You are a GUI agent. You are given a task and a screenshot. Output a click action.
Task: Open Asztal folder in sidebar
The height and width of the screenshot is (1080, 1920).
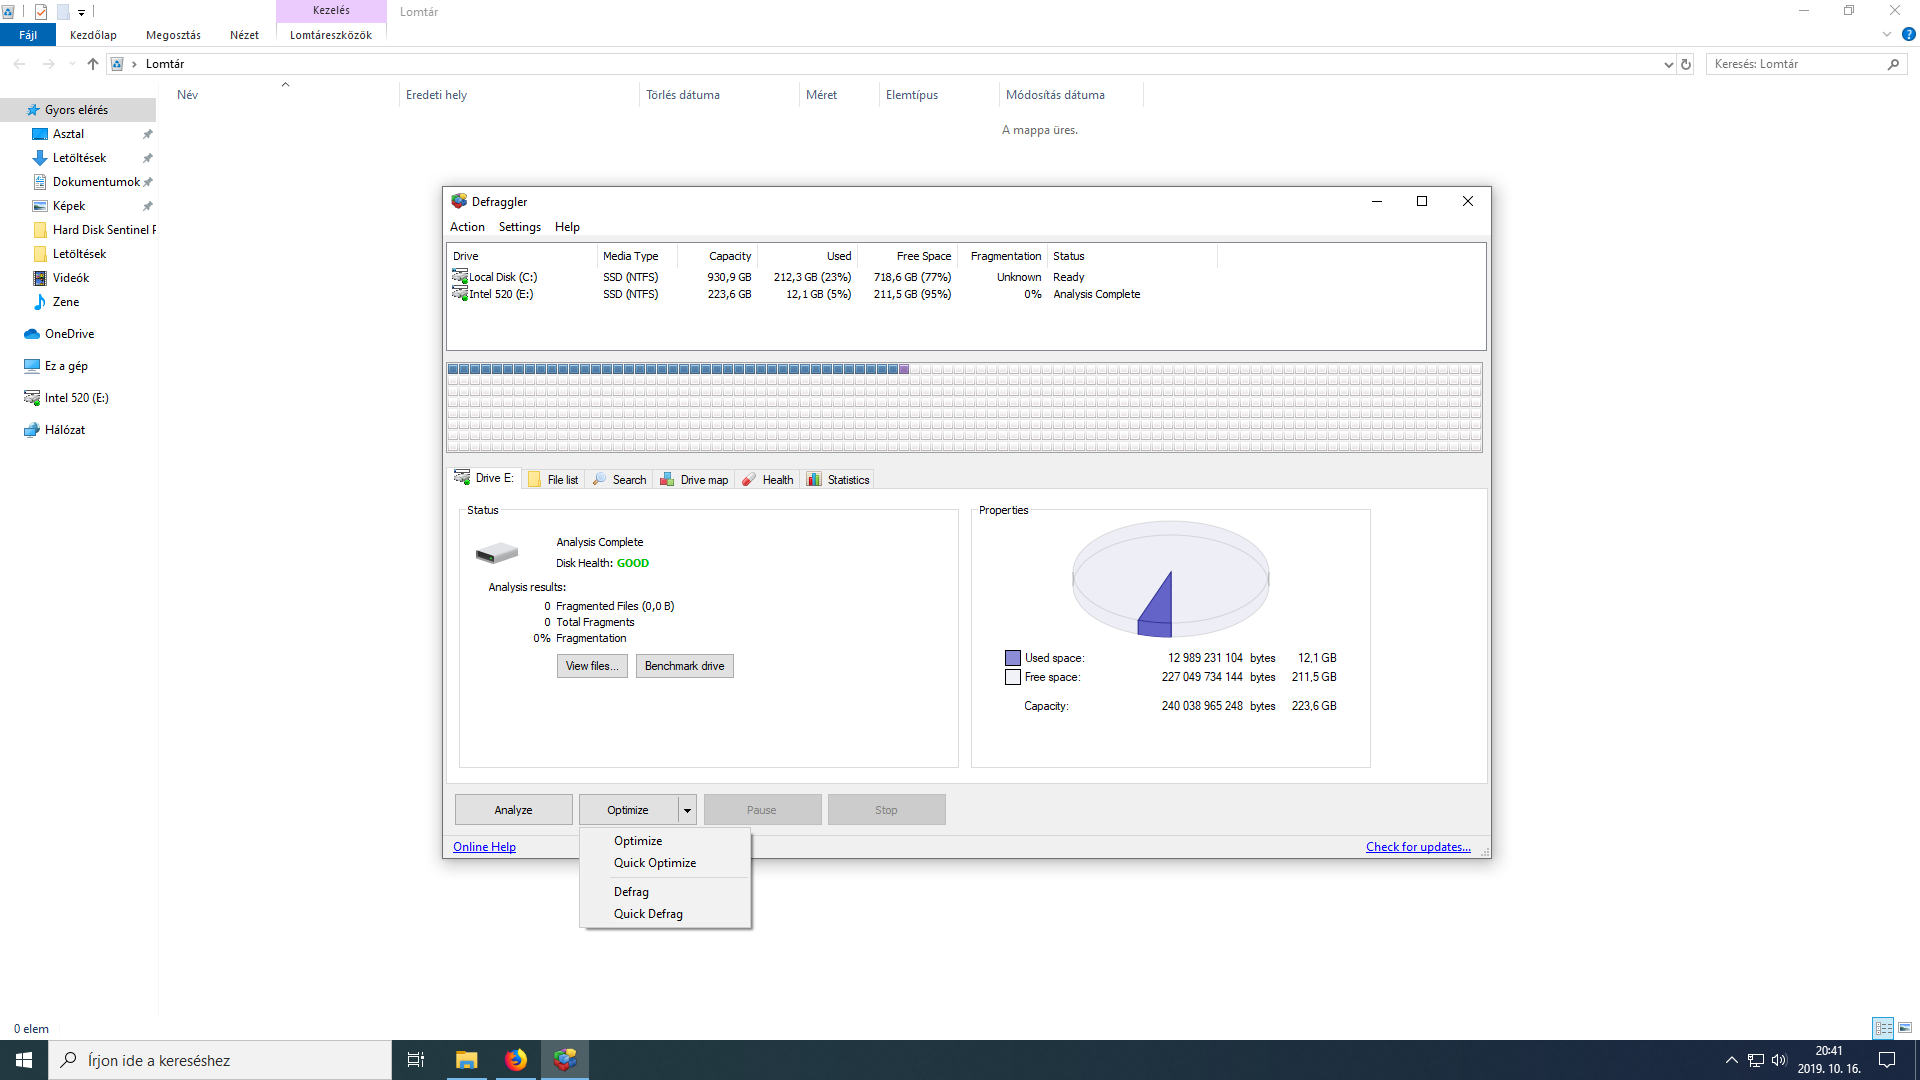pyautogui.click(x=68, y=134)
